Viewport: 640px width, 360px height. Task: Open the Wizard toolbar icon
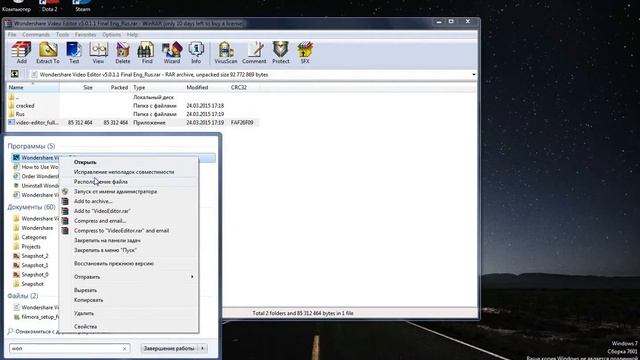[172, 53]
